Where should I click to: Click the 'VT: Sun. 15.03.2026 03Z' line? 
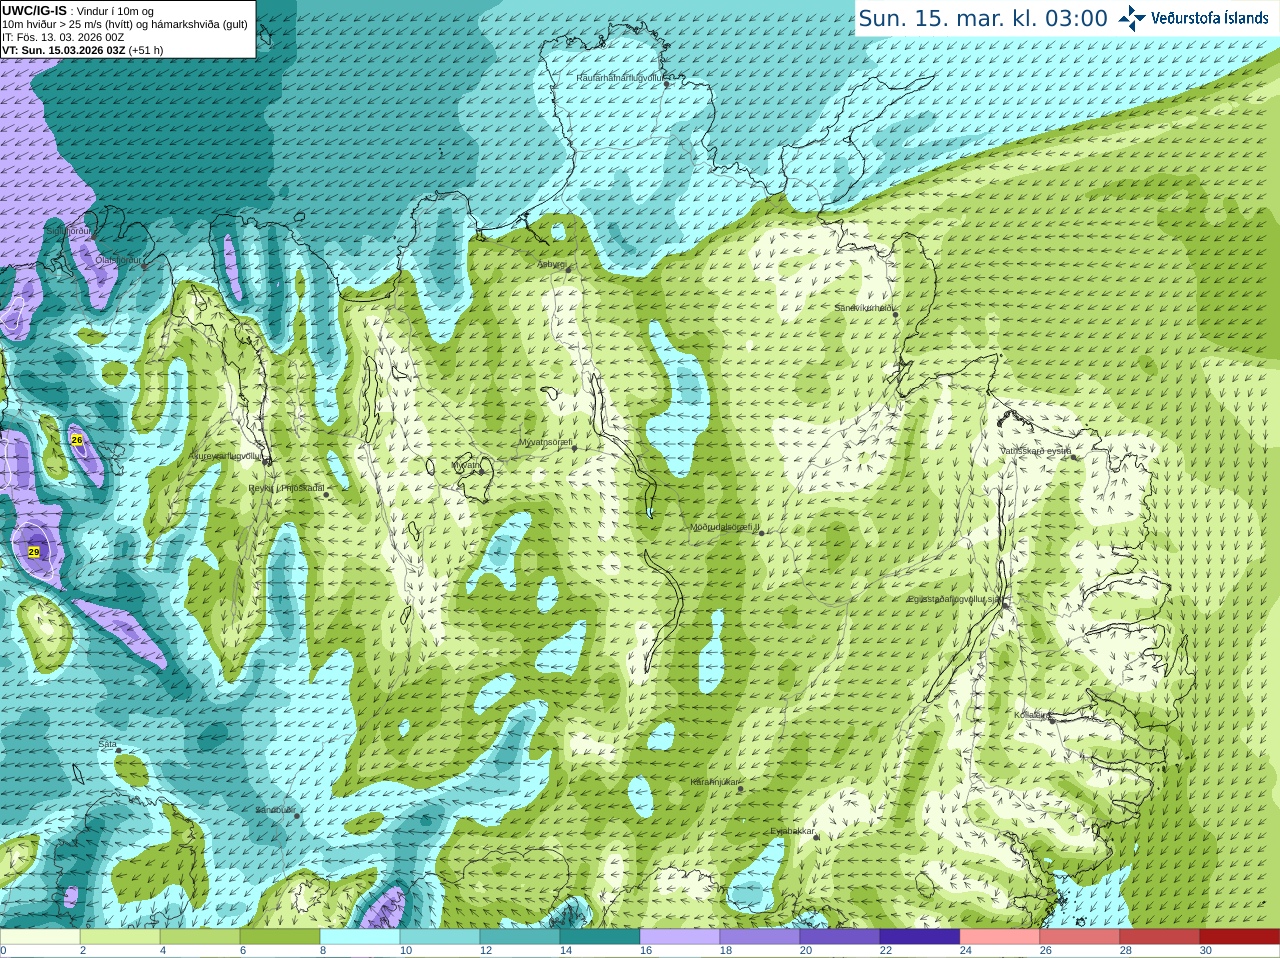[x=63, y=50]
